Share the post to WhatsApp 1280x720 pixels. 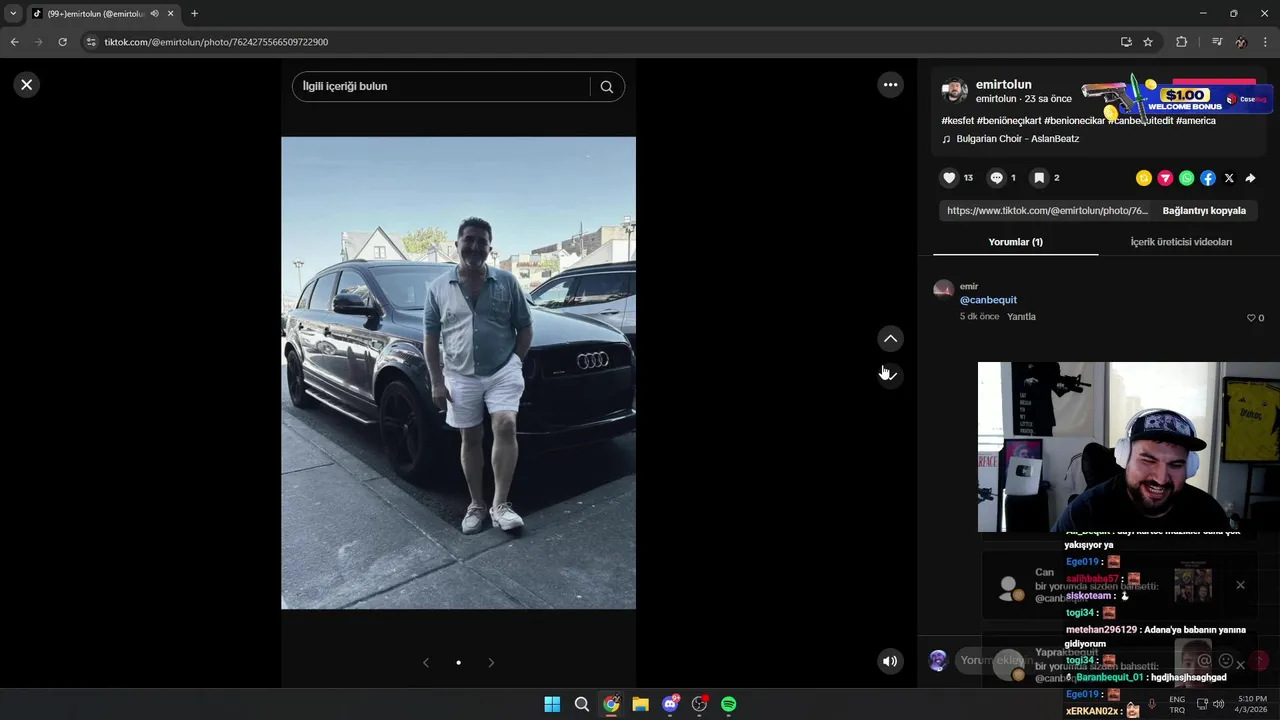tap(1186, 178)
